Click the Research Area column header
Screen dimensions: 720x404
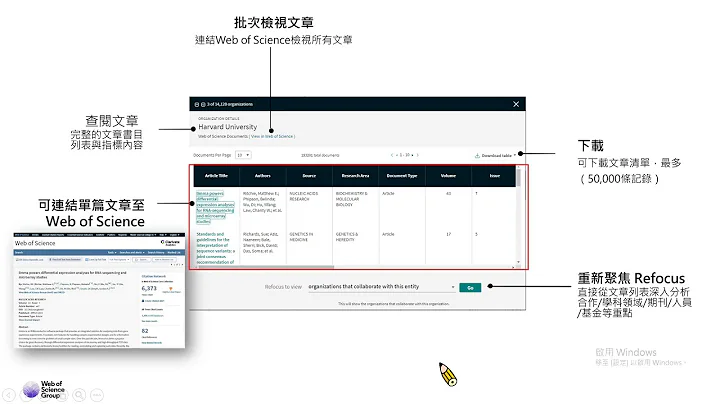click(x=355, y=176)
